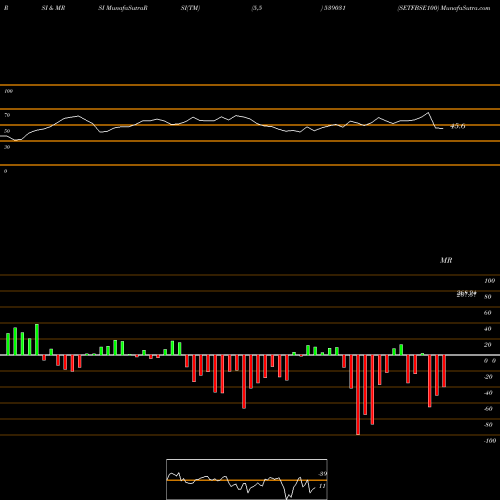Viewport: 500px width, 500px height.
Task: Click the 45.6 RSI value label
Action: tap(458, 126)
